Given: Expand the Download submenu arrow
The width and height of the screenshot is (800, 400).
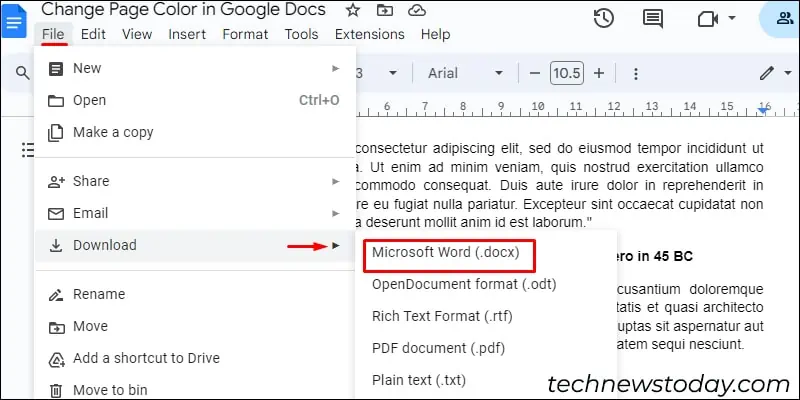Looking at the screenshot, I should 335,245.
